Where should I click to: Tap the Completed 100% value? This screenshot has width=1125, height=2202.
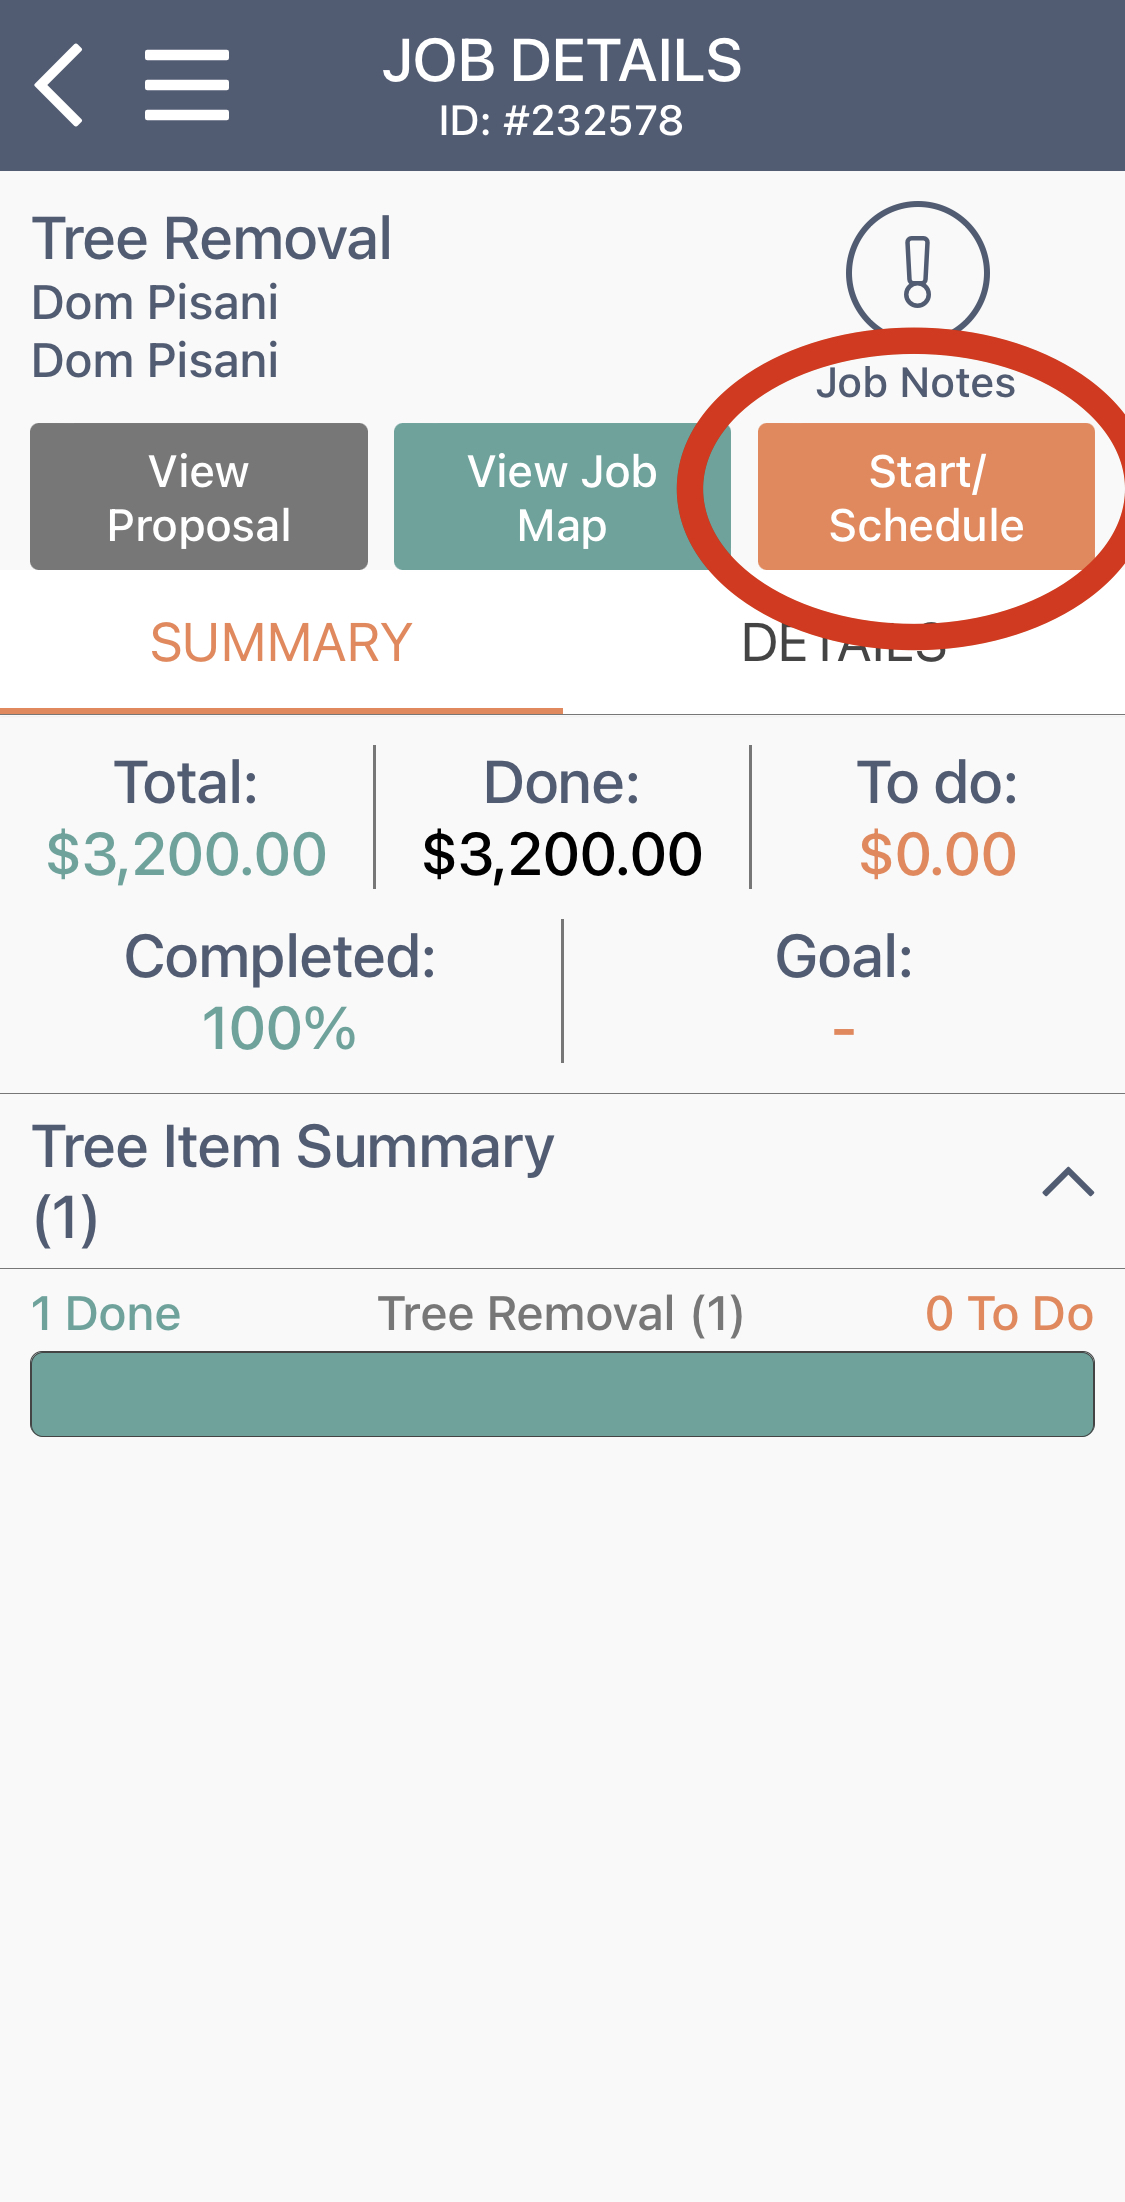(279, 1029)
